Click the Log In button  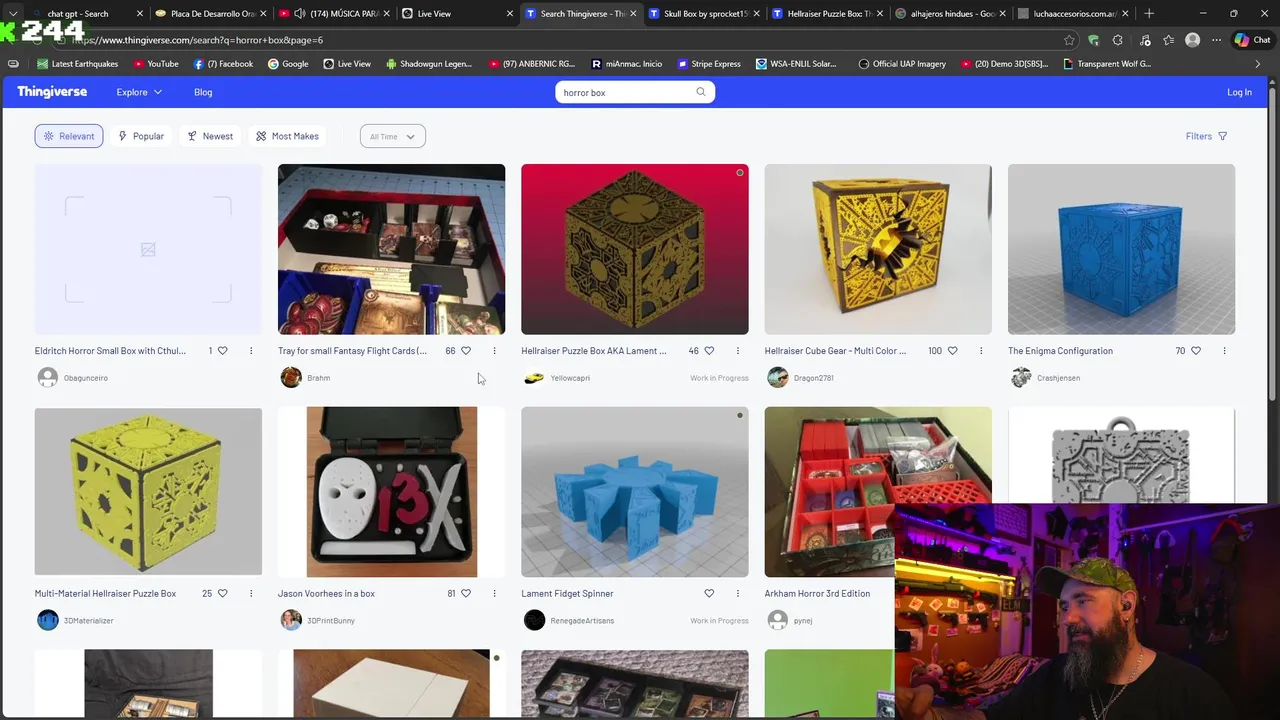1239,92
